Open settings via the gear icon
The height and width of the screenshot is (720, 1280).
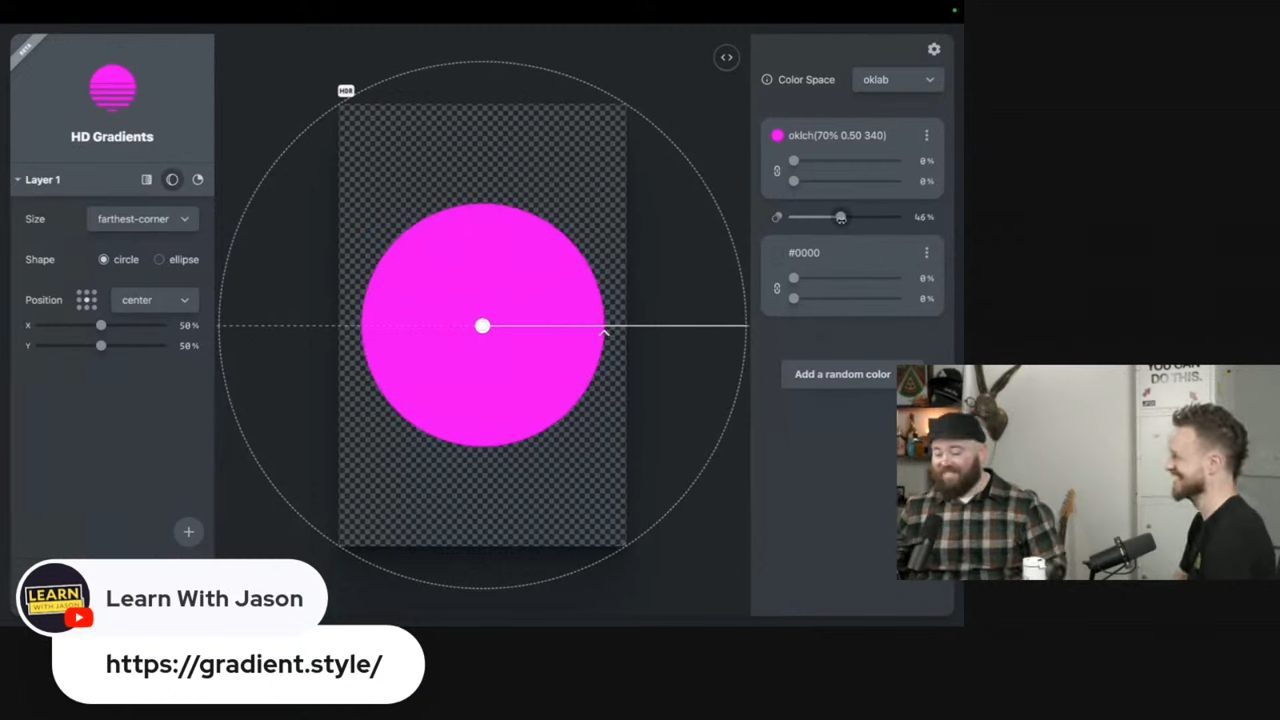[x=934, y=49]
